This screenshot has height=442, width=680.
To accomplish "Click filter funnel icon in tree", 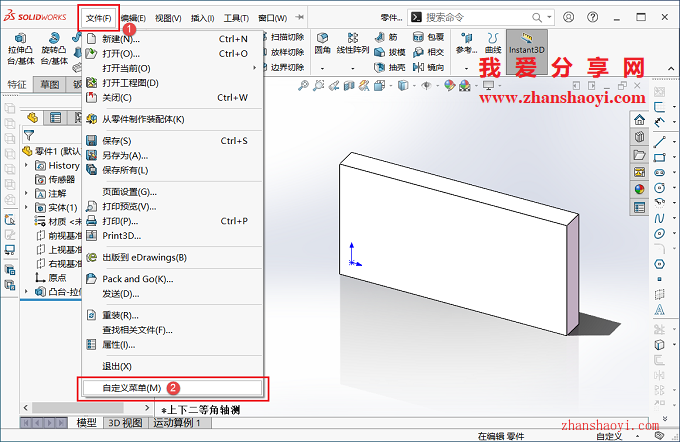I will pos(29,136).
